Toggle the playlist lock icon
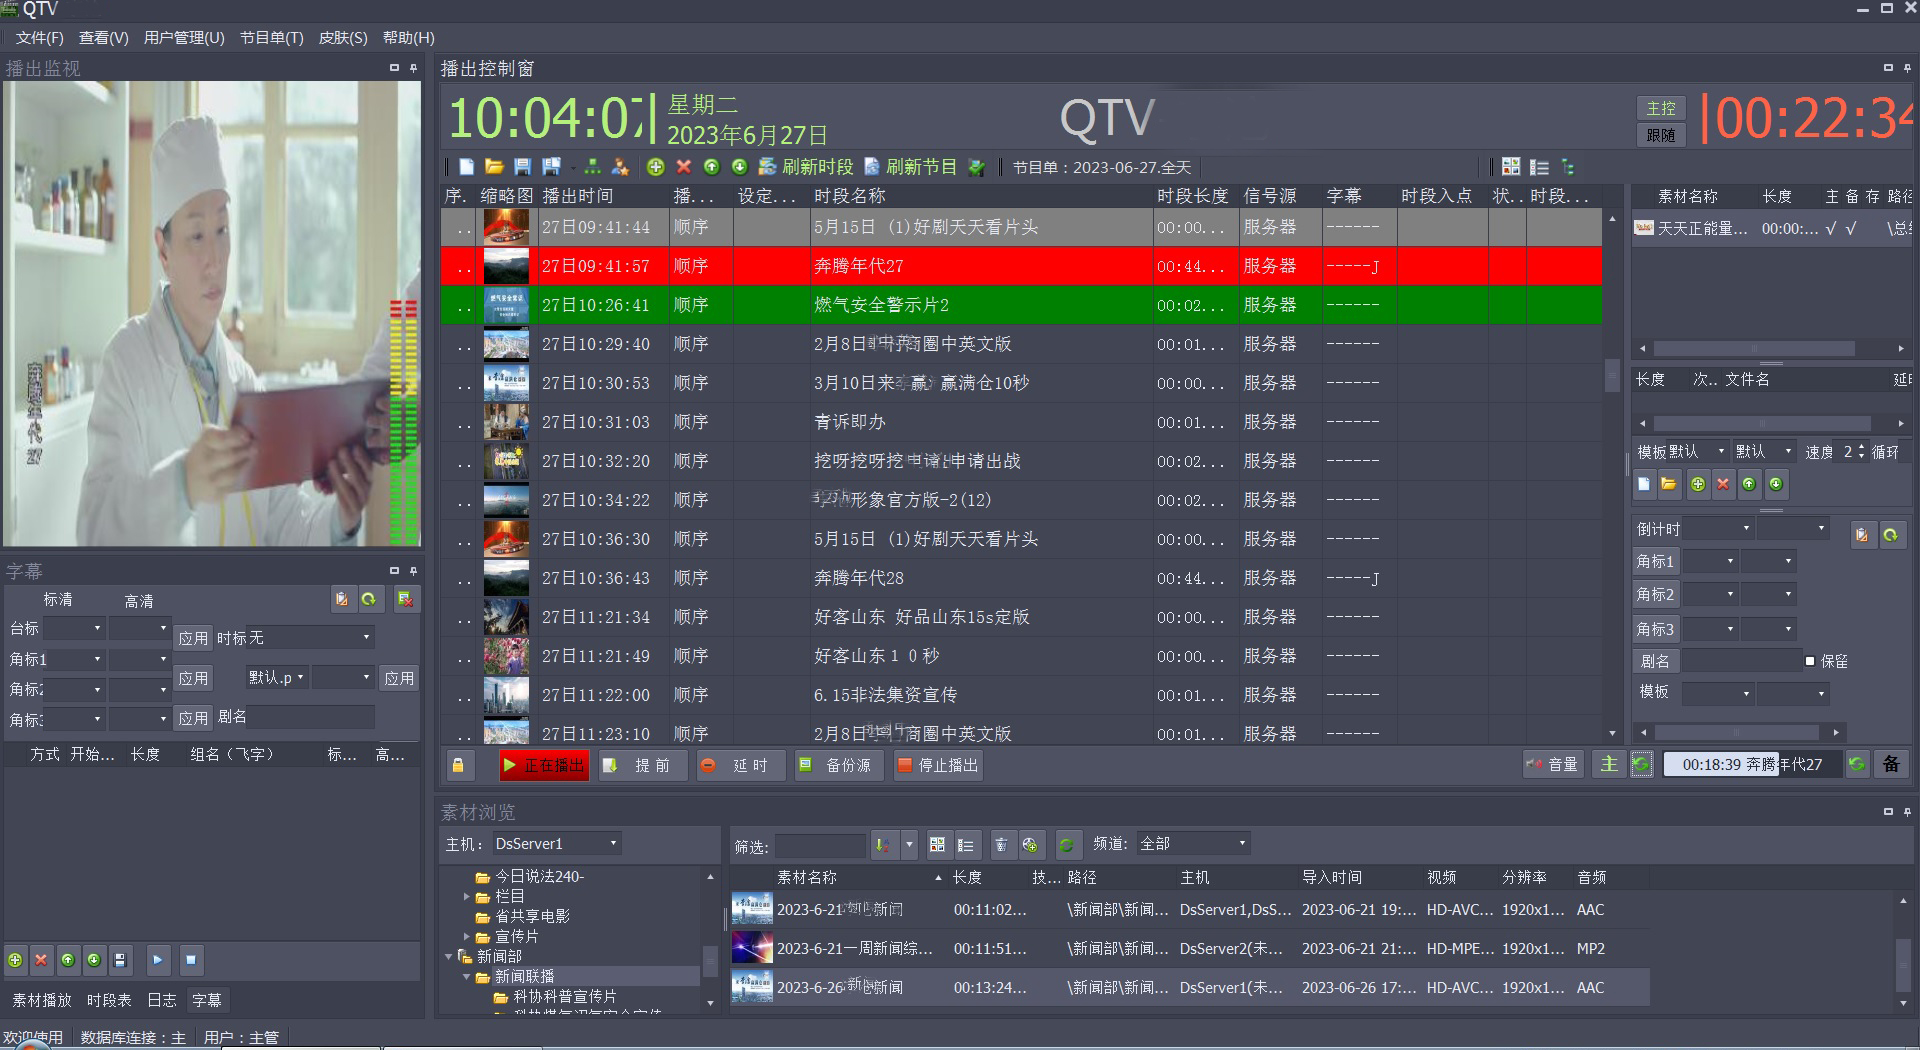The height and width of the screenshot is (1050, 1920). 458,765
